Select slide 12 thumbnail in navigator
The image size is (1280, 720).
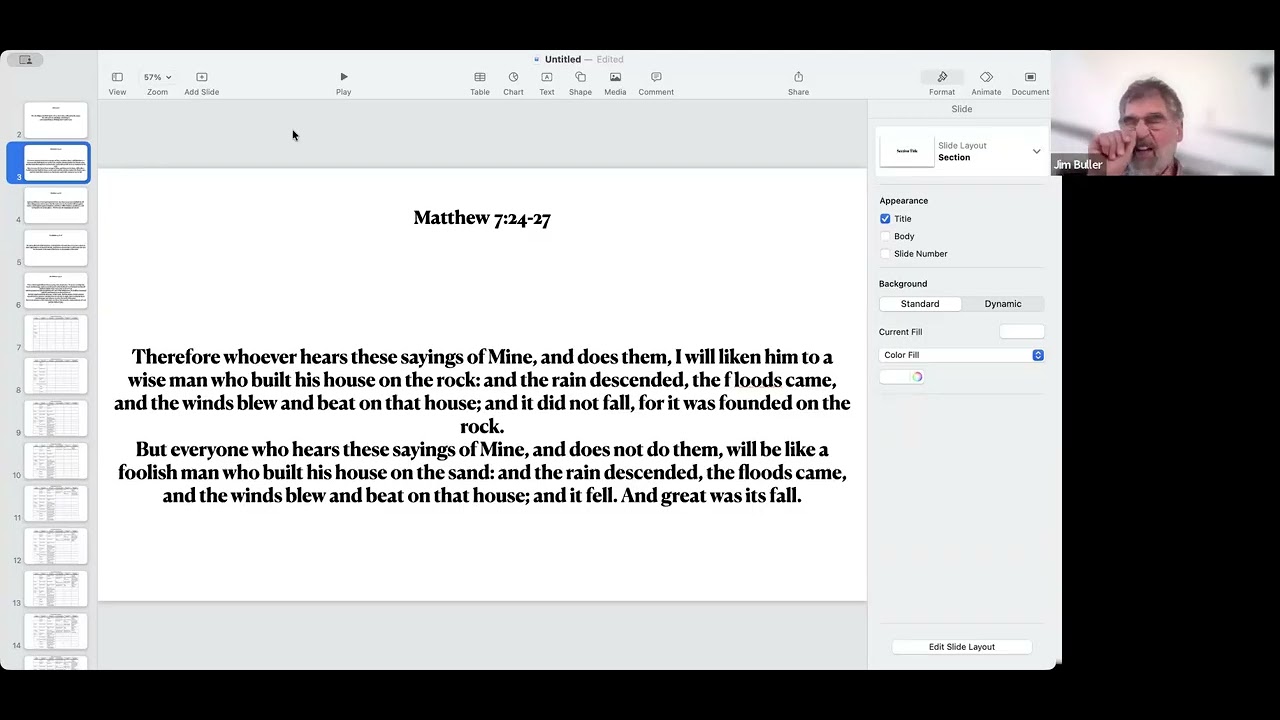[x=56, y=546]
